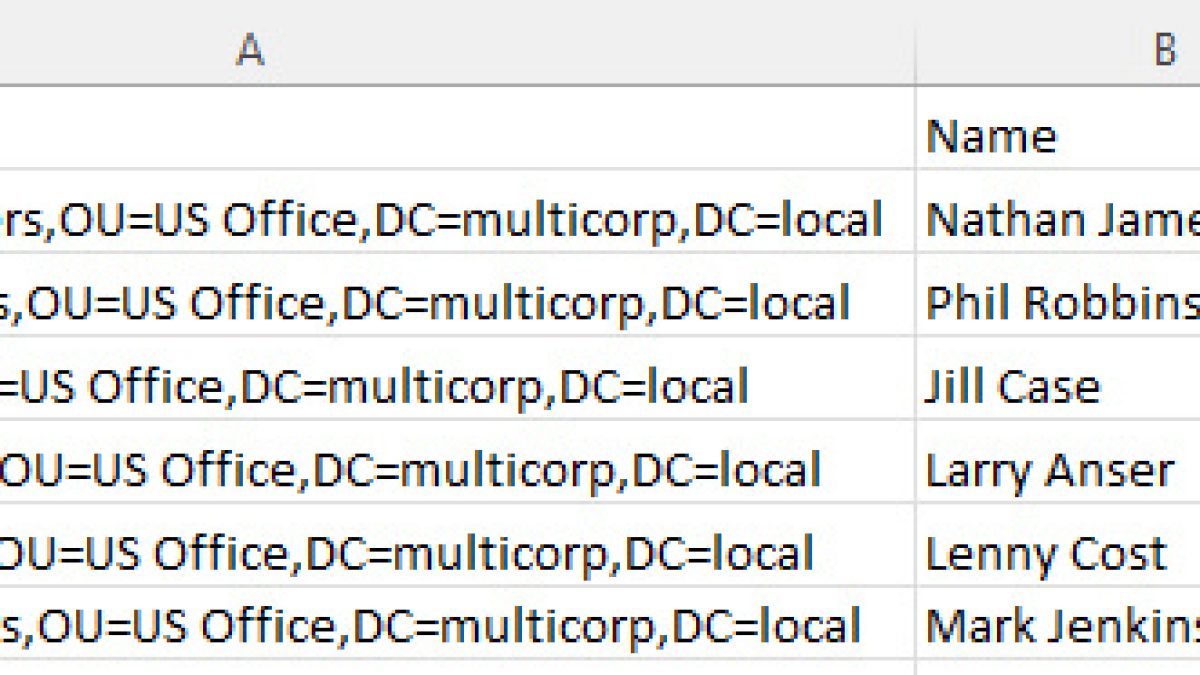Select the partial column B cell under Mark Jenkins
Screen dimensions: 1200x675
tap(1058, 667)
